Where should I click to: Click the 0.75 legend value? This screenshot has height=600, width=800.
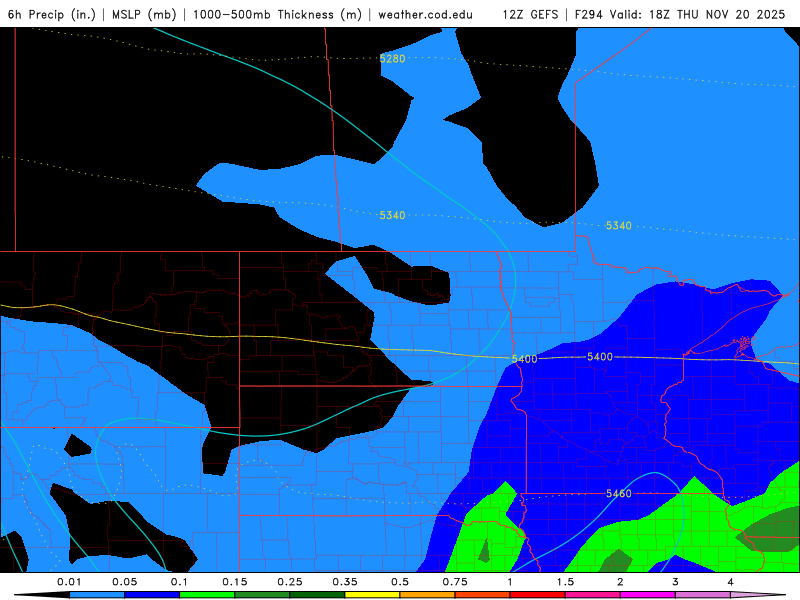[455, 582]
